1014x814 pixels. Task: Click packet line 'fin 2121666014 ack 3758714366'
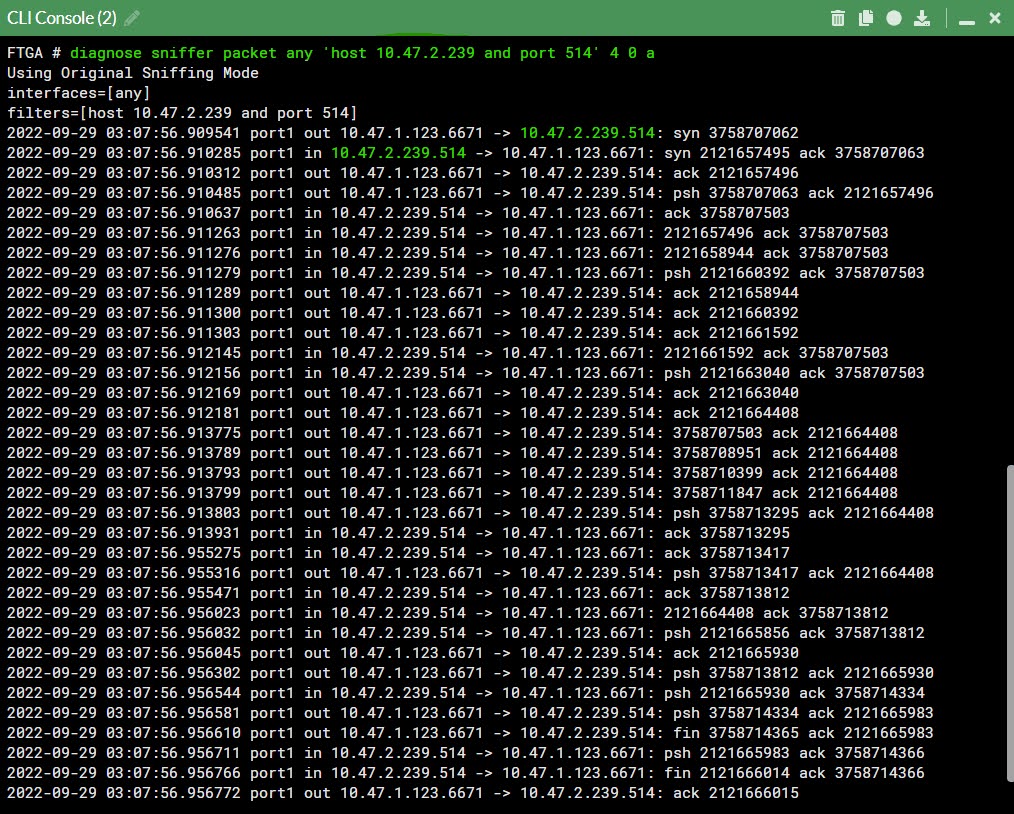pyautogui.click(x=466, y=775)
